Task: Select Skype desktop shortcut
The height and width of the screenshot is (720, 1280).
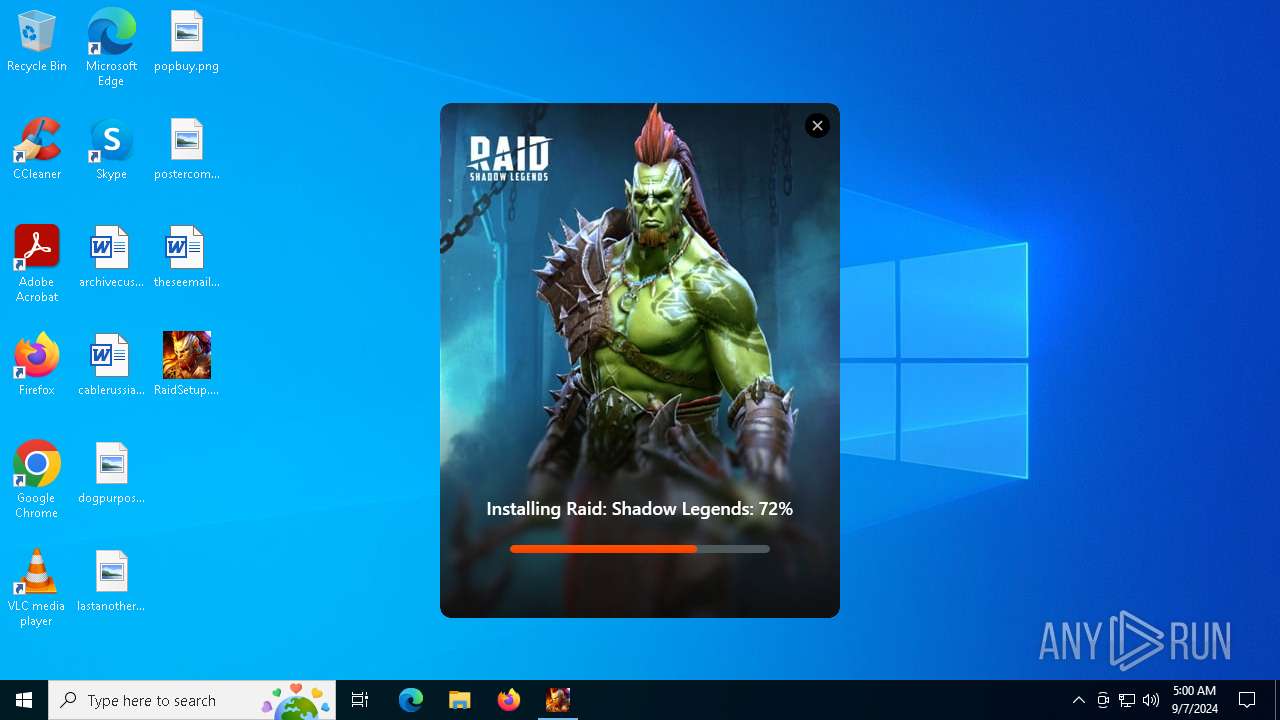Action: click(x=111, y=149)
